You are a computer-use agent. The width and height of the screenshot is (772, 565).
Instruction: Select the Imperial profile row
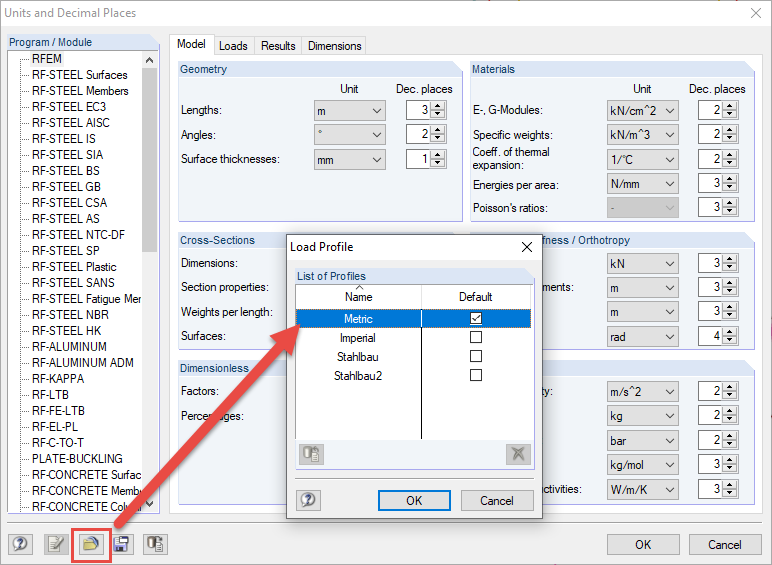pos(414,338)
